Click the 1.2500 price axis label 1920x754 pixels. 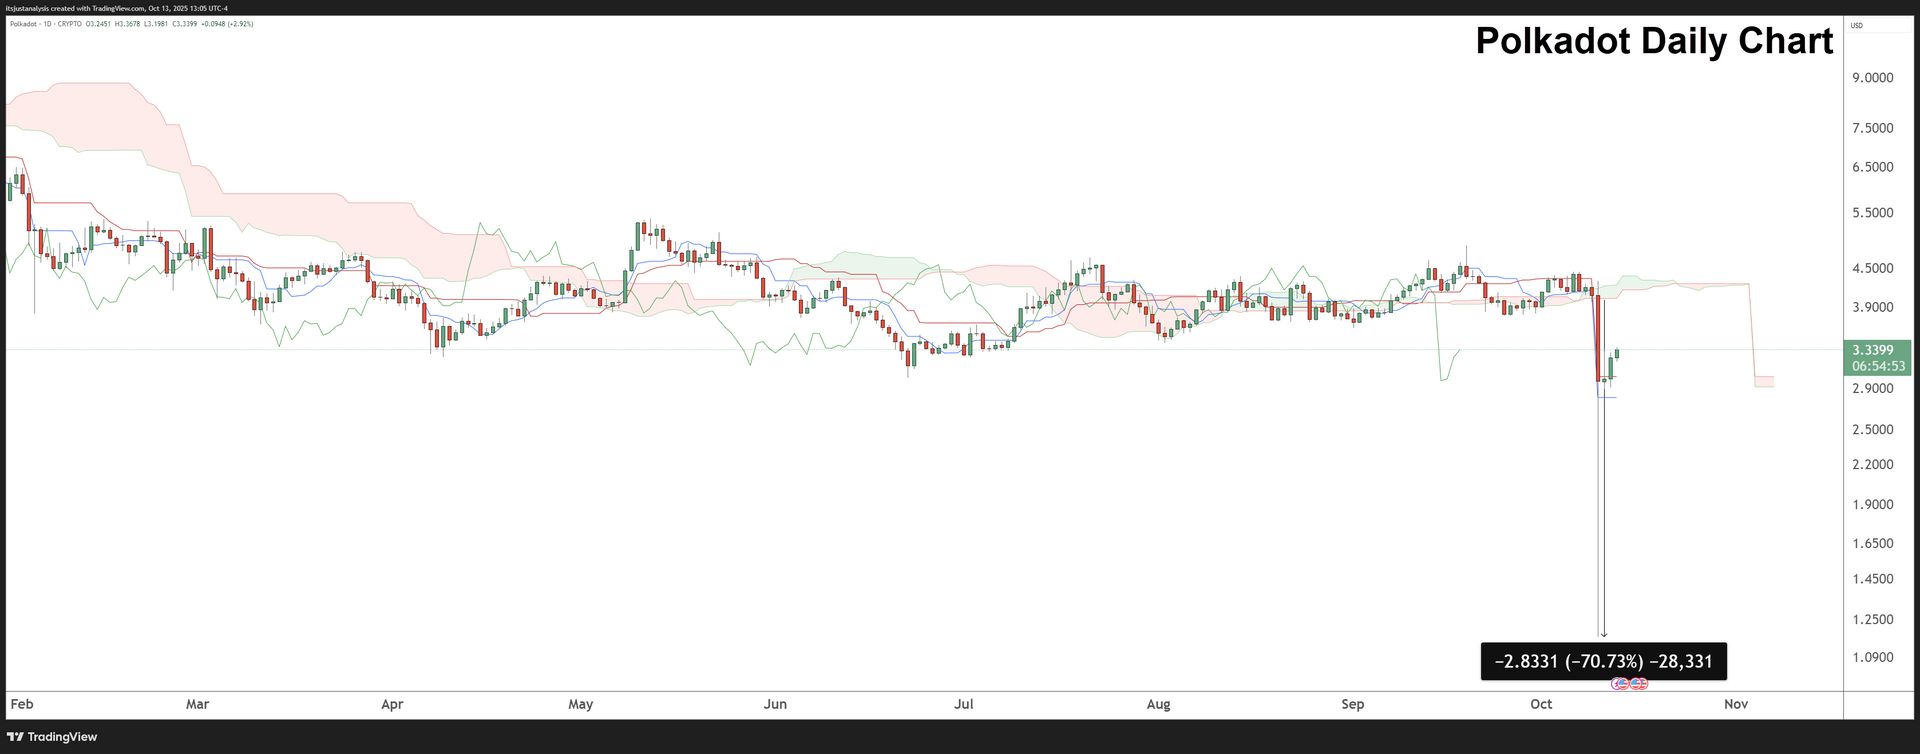tap(1872, 619)
